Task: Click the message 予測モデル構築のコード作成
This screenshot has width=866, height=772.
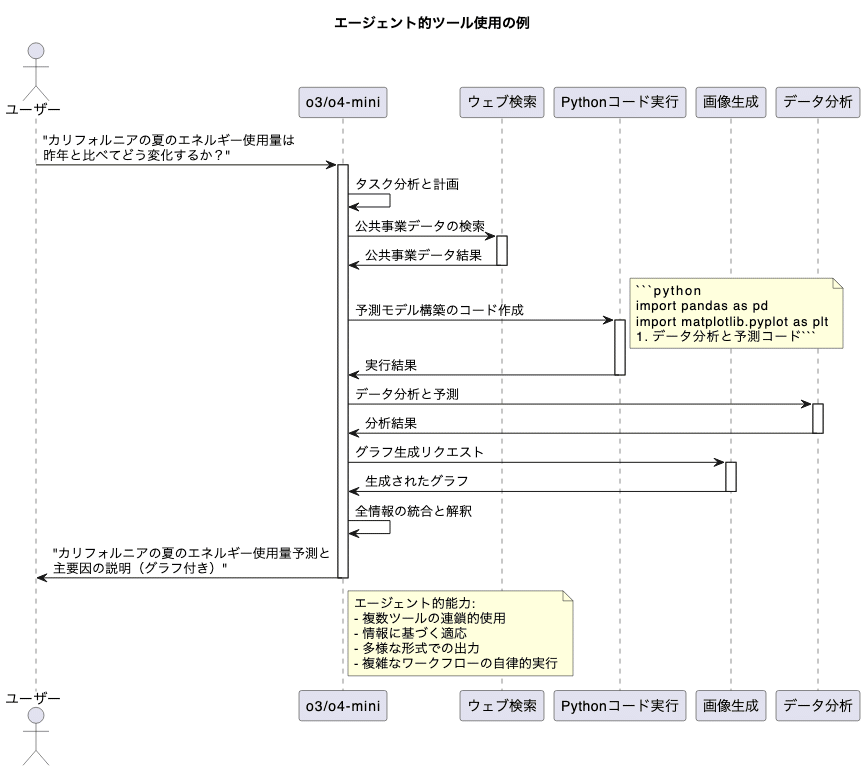Action: tap(439, 310)
